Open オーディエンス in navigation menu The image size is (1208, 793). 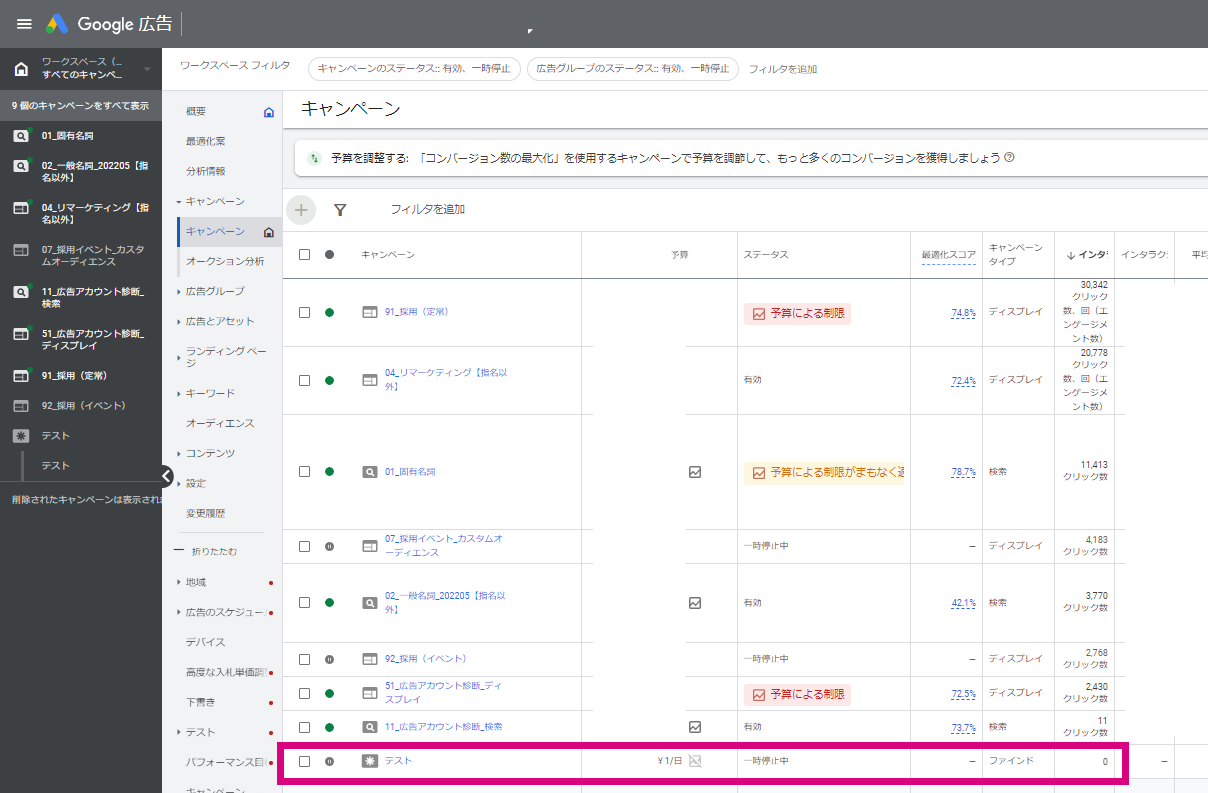coord(220,423)
